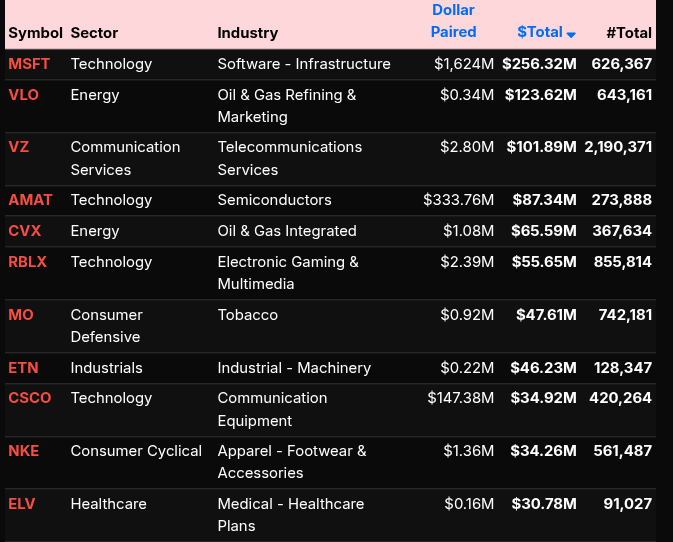Open the ETN ticker link
This screenshot has width=673, height=542.
coord(23,368)
